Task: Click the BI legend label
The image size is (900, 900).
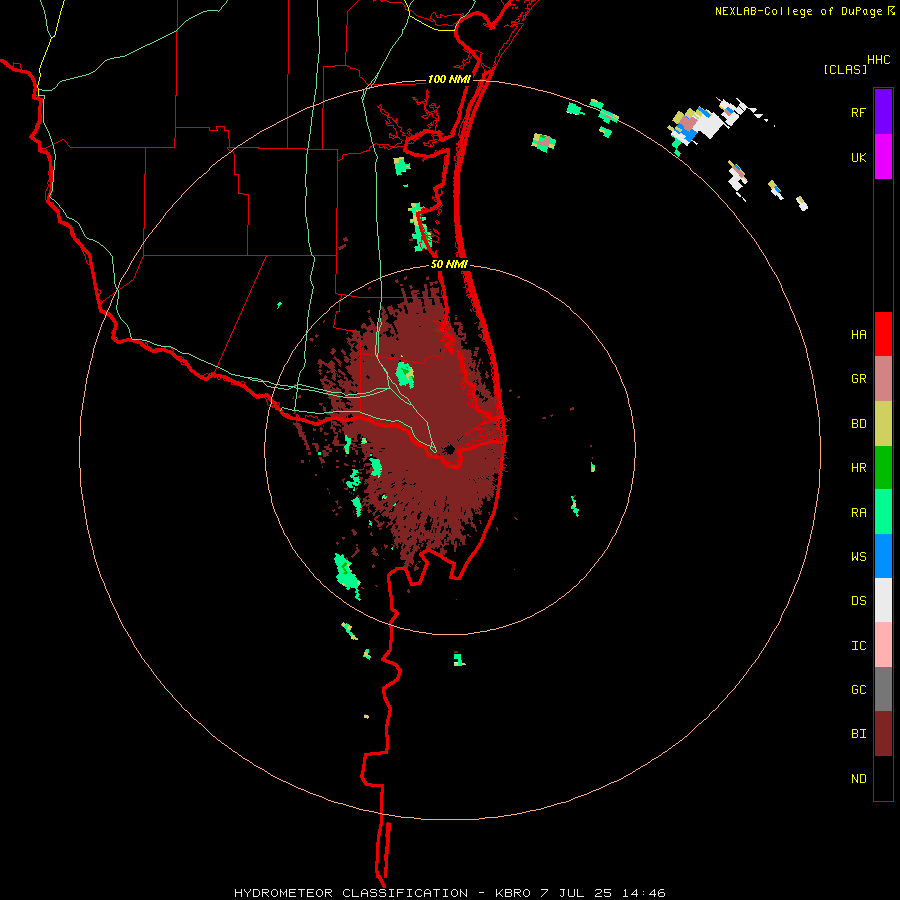Action: [858, 734]
